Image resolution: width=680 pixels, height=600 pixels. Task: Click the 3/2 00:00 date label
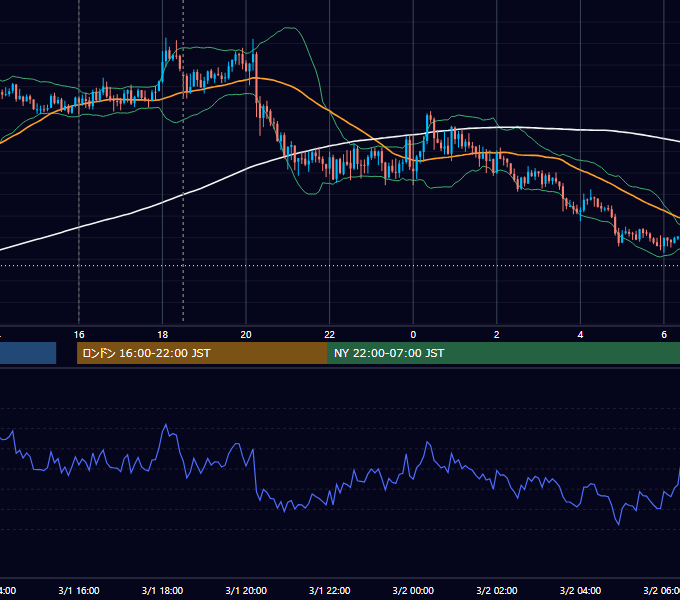coord(413,590)
